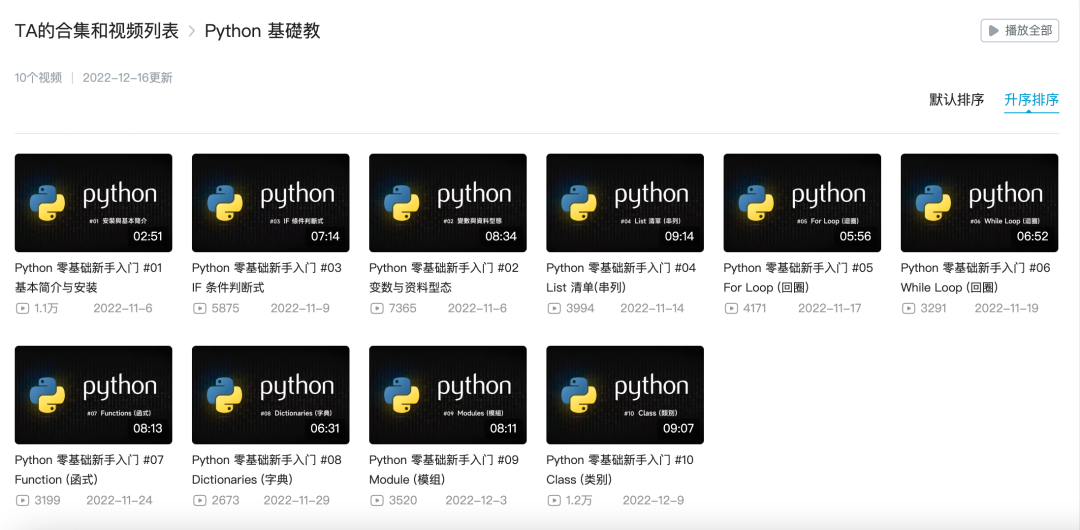The image size is (1080, 530).
Task: Open thumbnail of video #02 变数与资料型态
Action: 448,203
